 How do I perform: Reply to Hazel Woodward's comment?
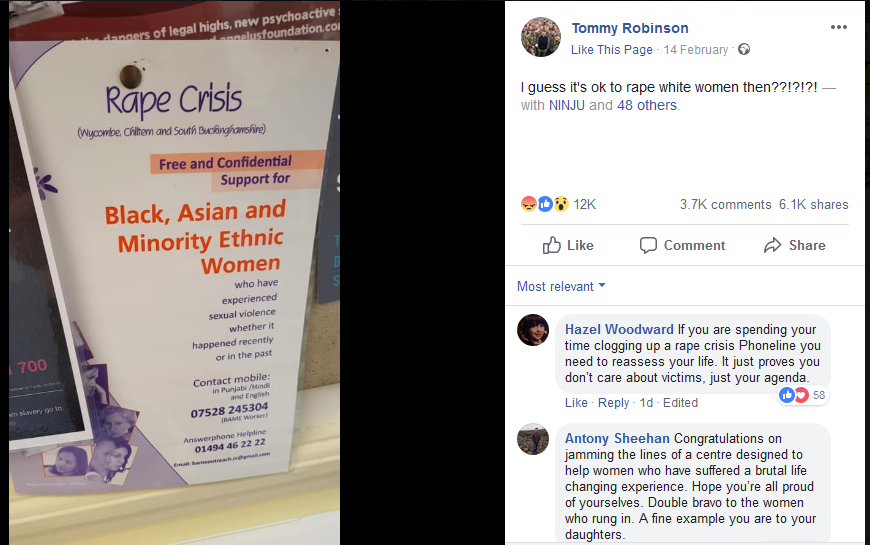click(x=613, y=402)
